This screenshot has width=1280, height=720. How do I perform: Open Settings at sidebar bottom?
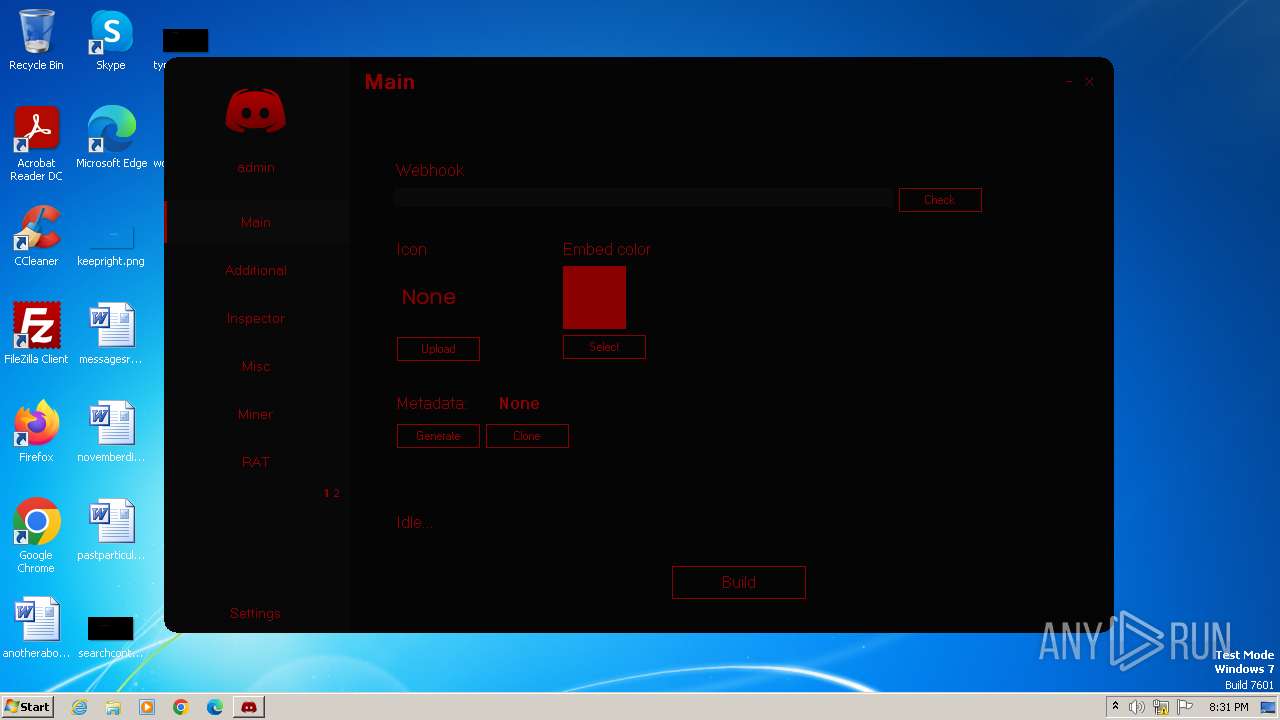coord(255,613)
